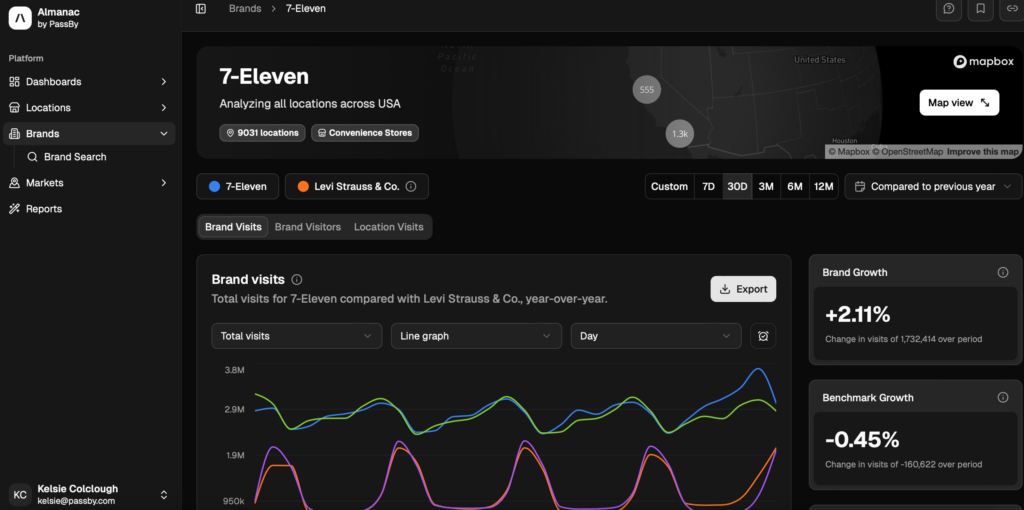Click the KC user avatar

click(x=20, y=494)
